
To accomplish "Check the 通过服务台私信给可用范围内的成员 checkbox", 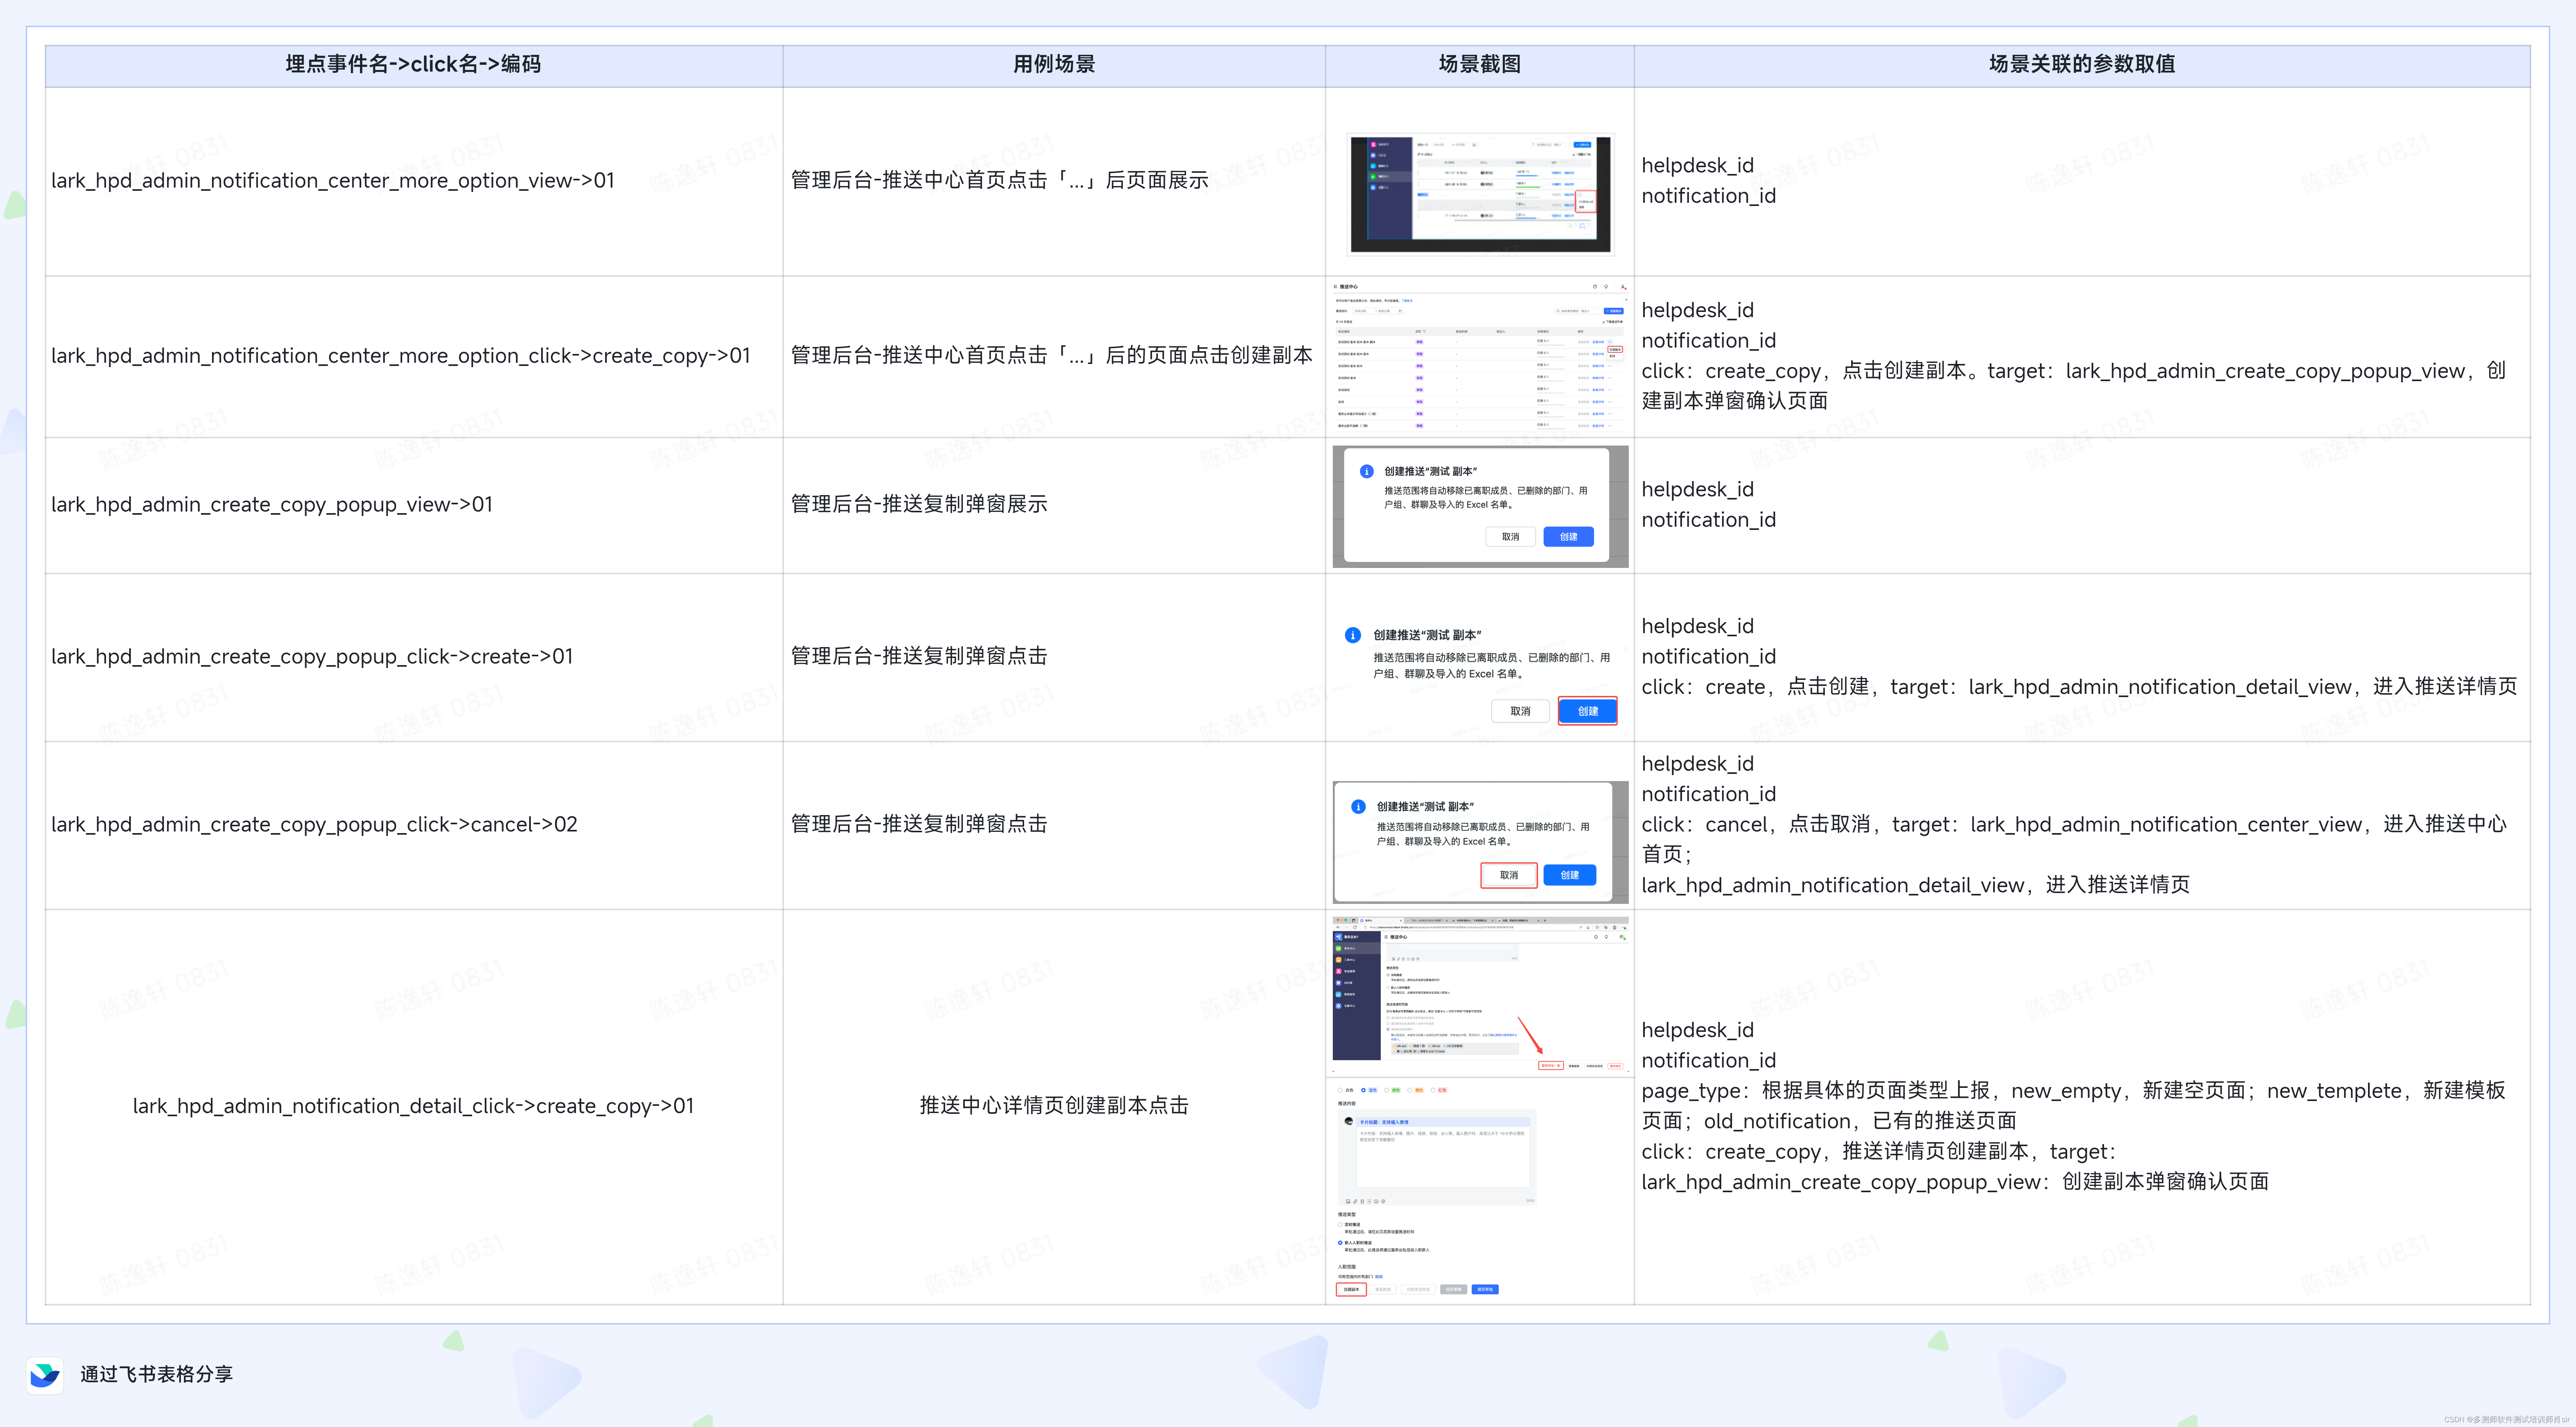I will click(x=1388, y=1018).
